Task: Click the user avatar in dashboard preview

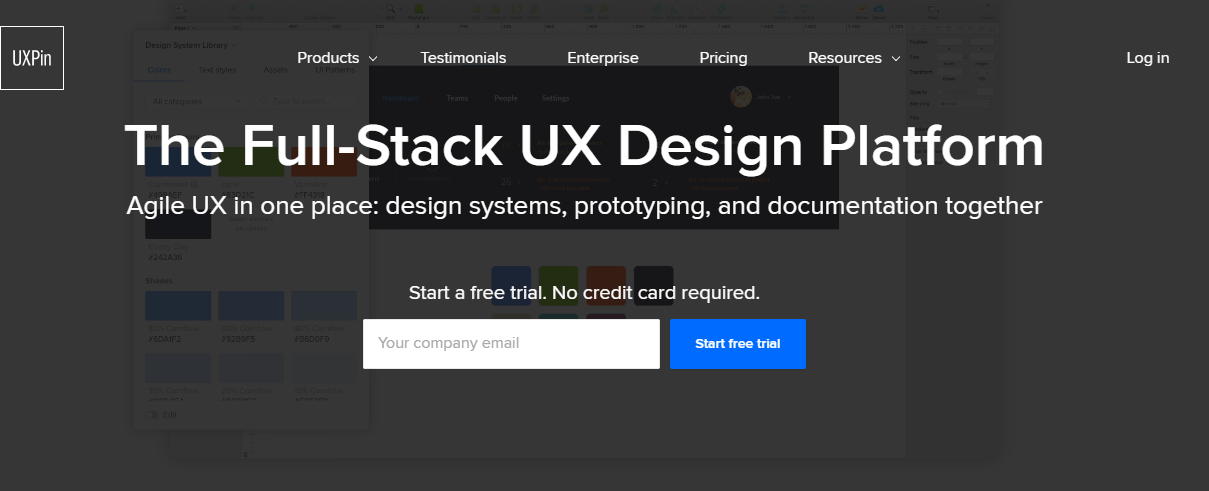Action: 741,97
